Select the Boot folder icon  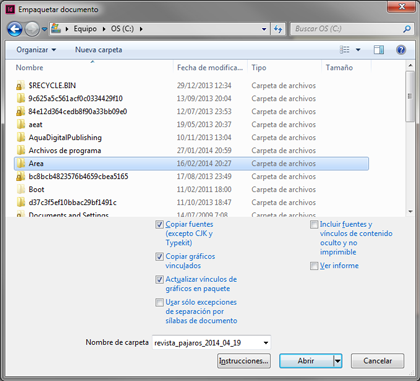[x=21, y=190]
